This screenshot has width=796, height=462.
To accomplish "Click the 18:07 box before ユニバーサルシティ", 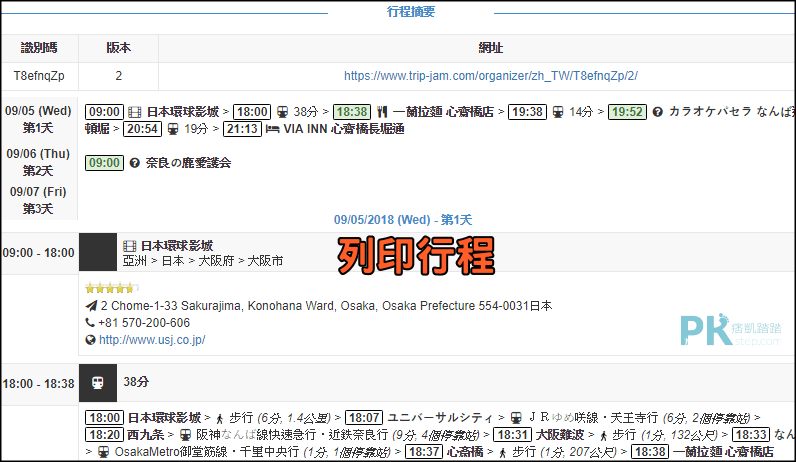I will (364, 418).
